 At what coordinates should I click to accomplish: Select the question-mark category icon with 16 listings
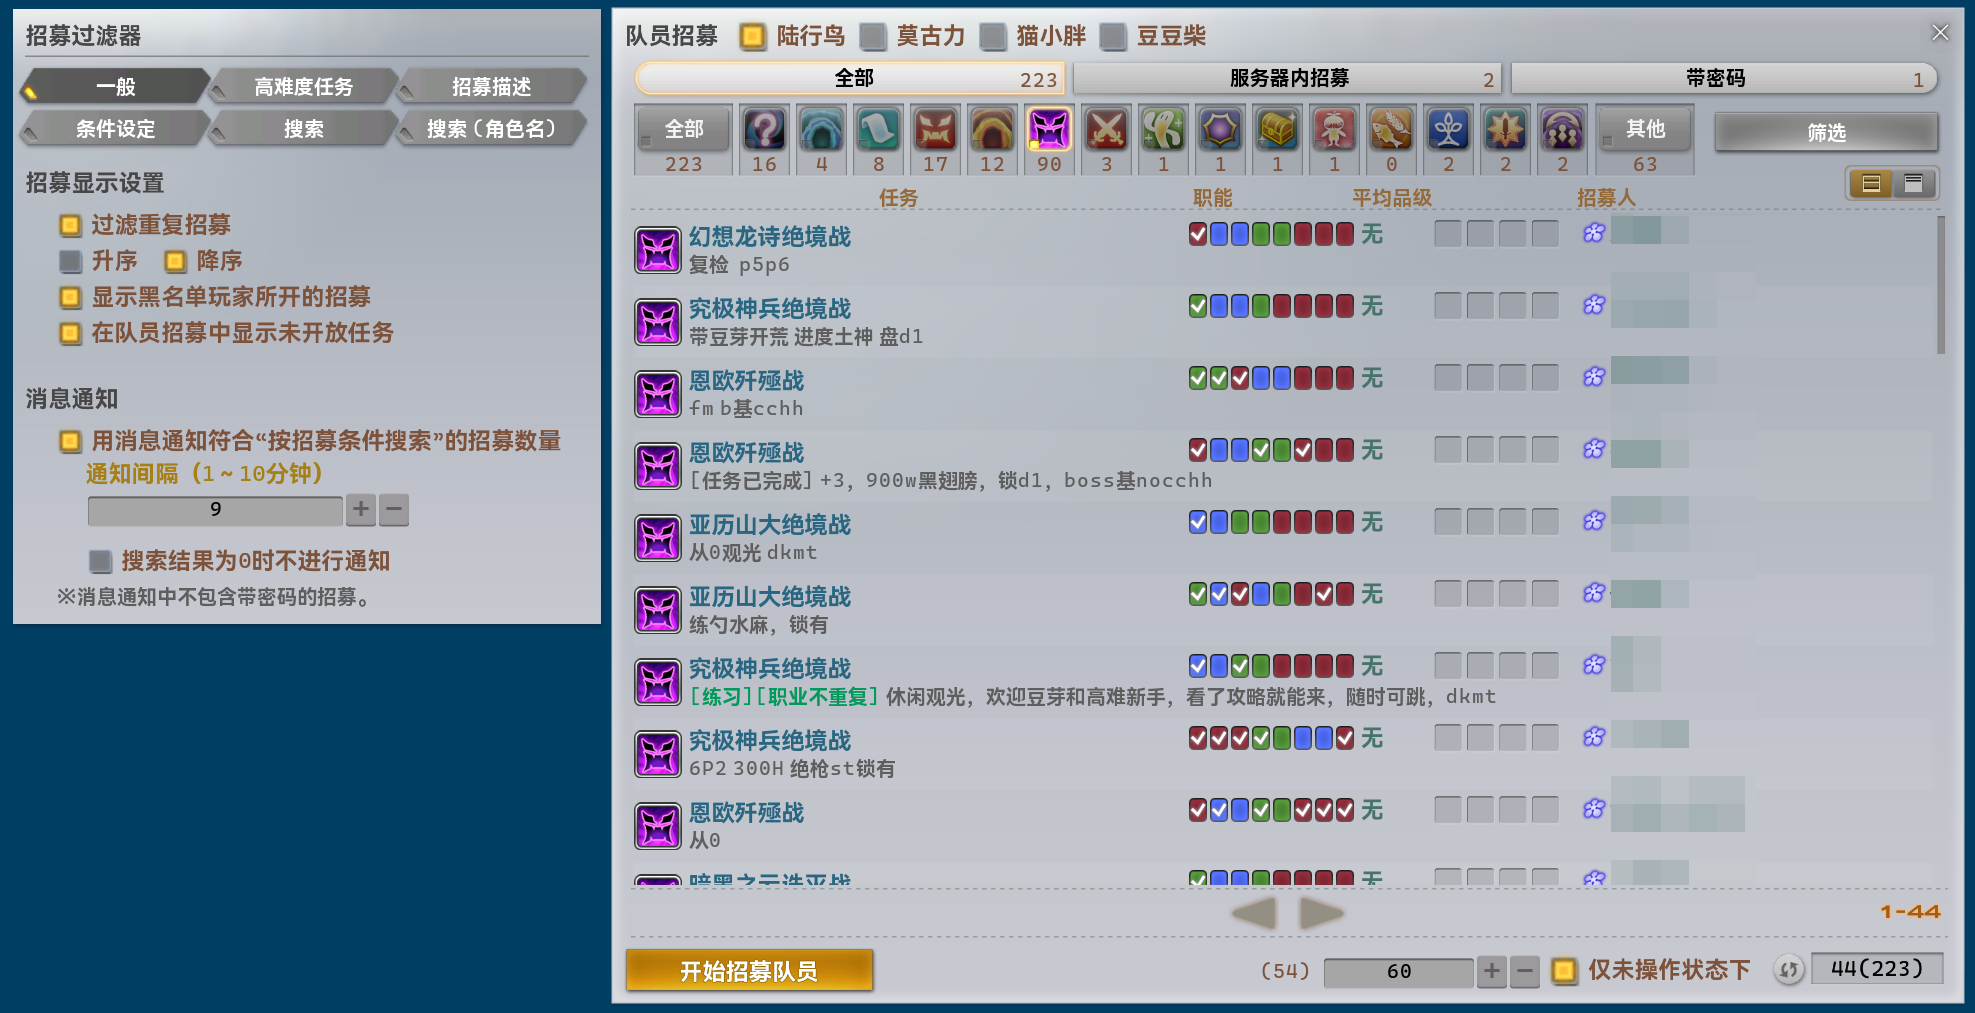764,130
